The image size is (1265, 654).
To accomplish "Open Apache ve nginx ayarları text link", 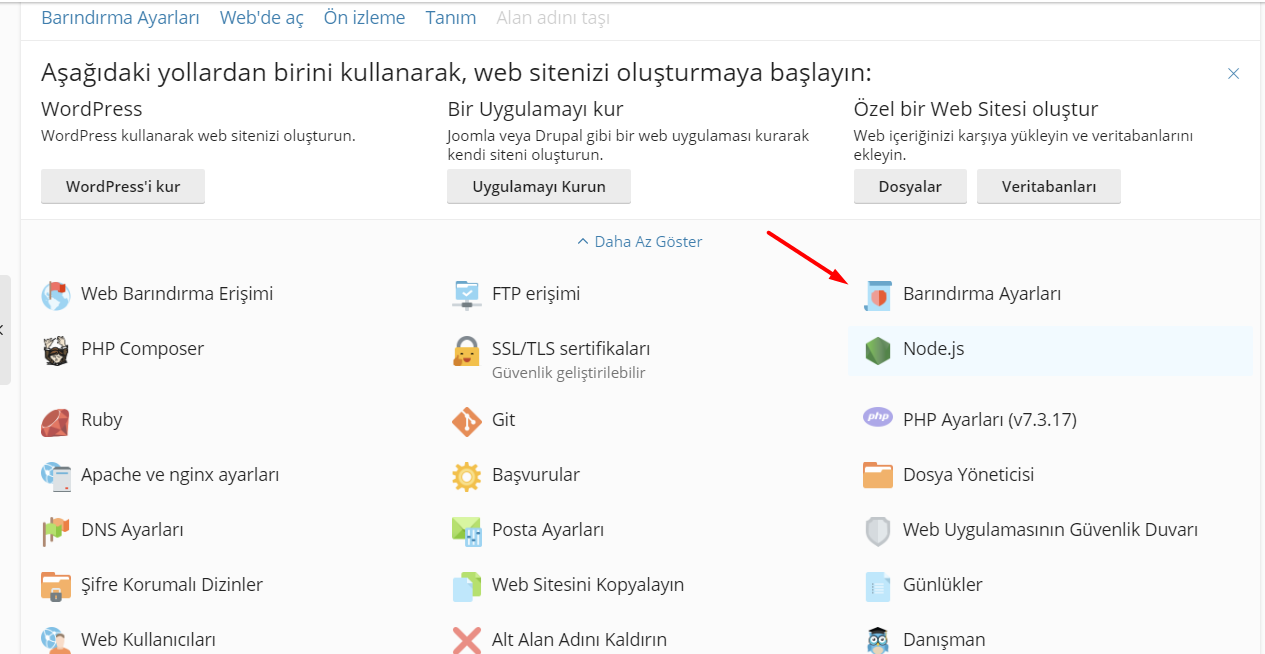I will tap(180, 475).
